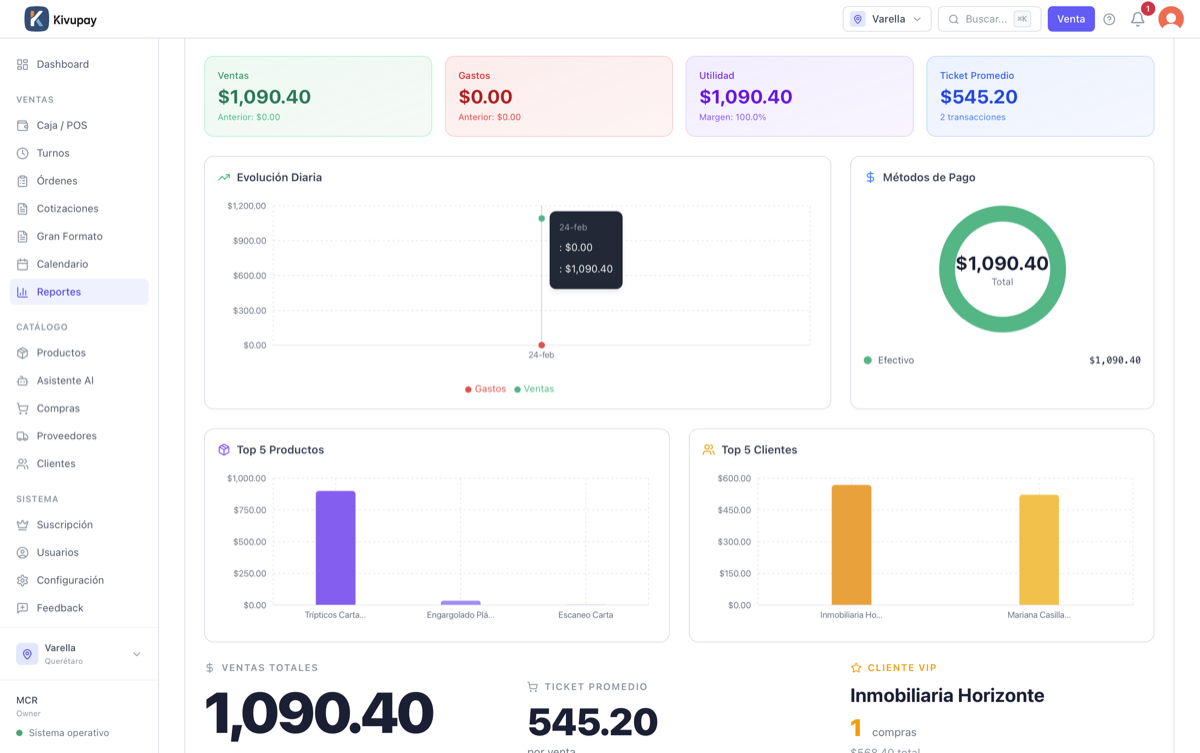Open the Varella location dropdown in header
The width and height of the screenshot is (1200, 753).
(887, 19)
